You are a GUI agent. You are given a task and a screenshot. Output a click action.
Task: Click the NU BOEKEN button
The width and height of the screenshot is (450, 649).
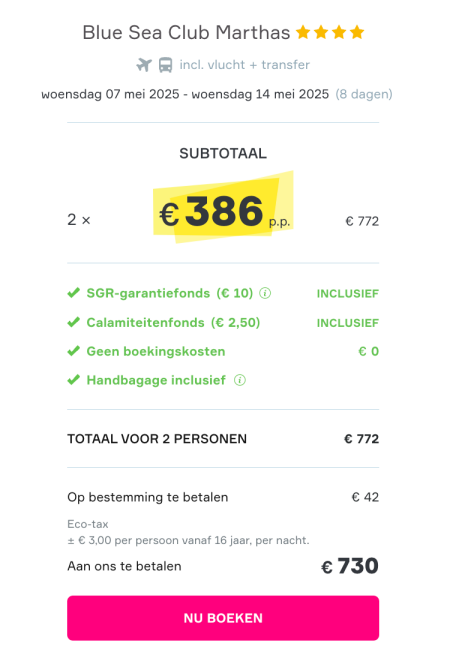(x=223, y=618)
